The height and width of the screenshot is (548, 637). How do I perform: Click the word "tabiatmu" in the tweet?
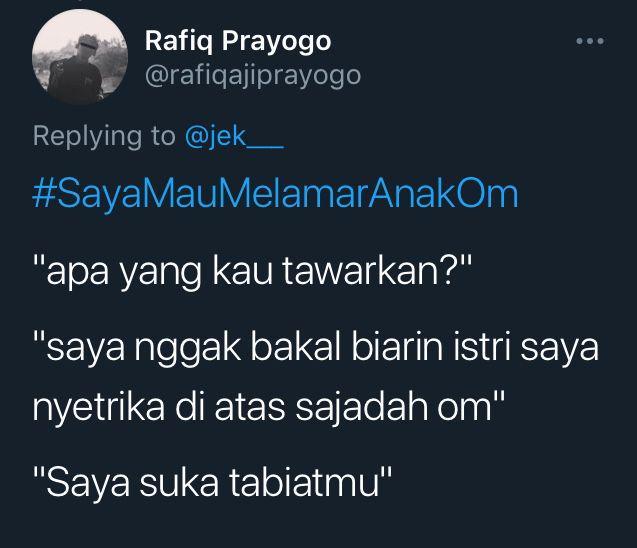point(304,483)
